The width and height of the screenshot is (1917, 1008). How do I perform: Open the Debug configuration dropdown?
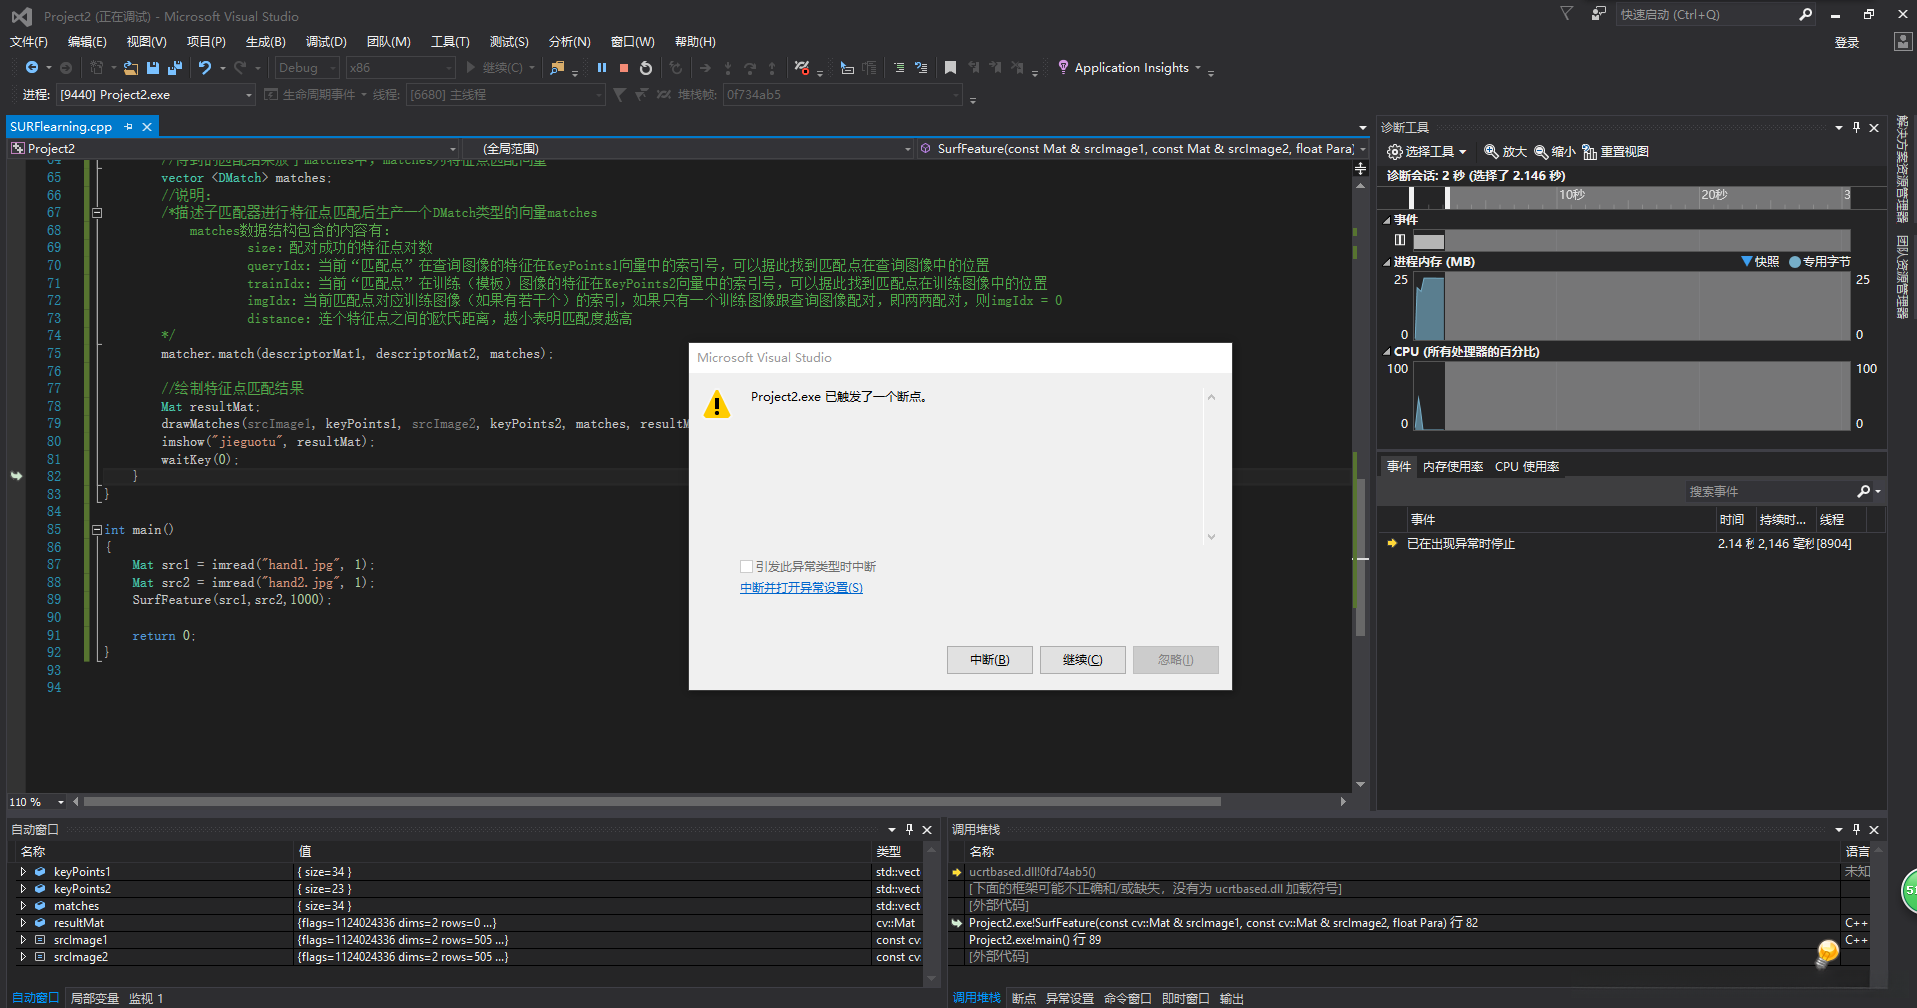point(307,68)
